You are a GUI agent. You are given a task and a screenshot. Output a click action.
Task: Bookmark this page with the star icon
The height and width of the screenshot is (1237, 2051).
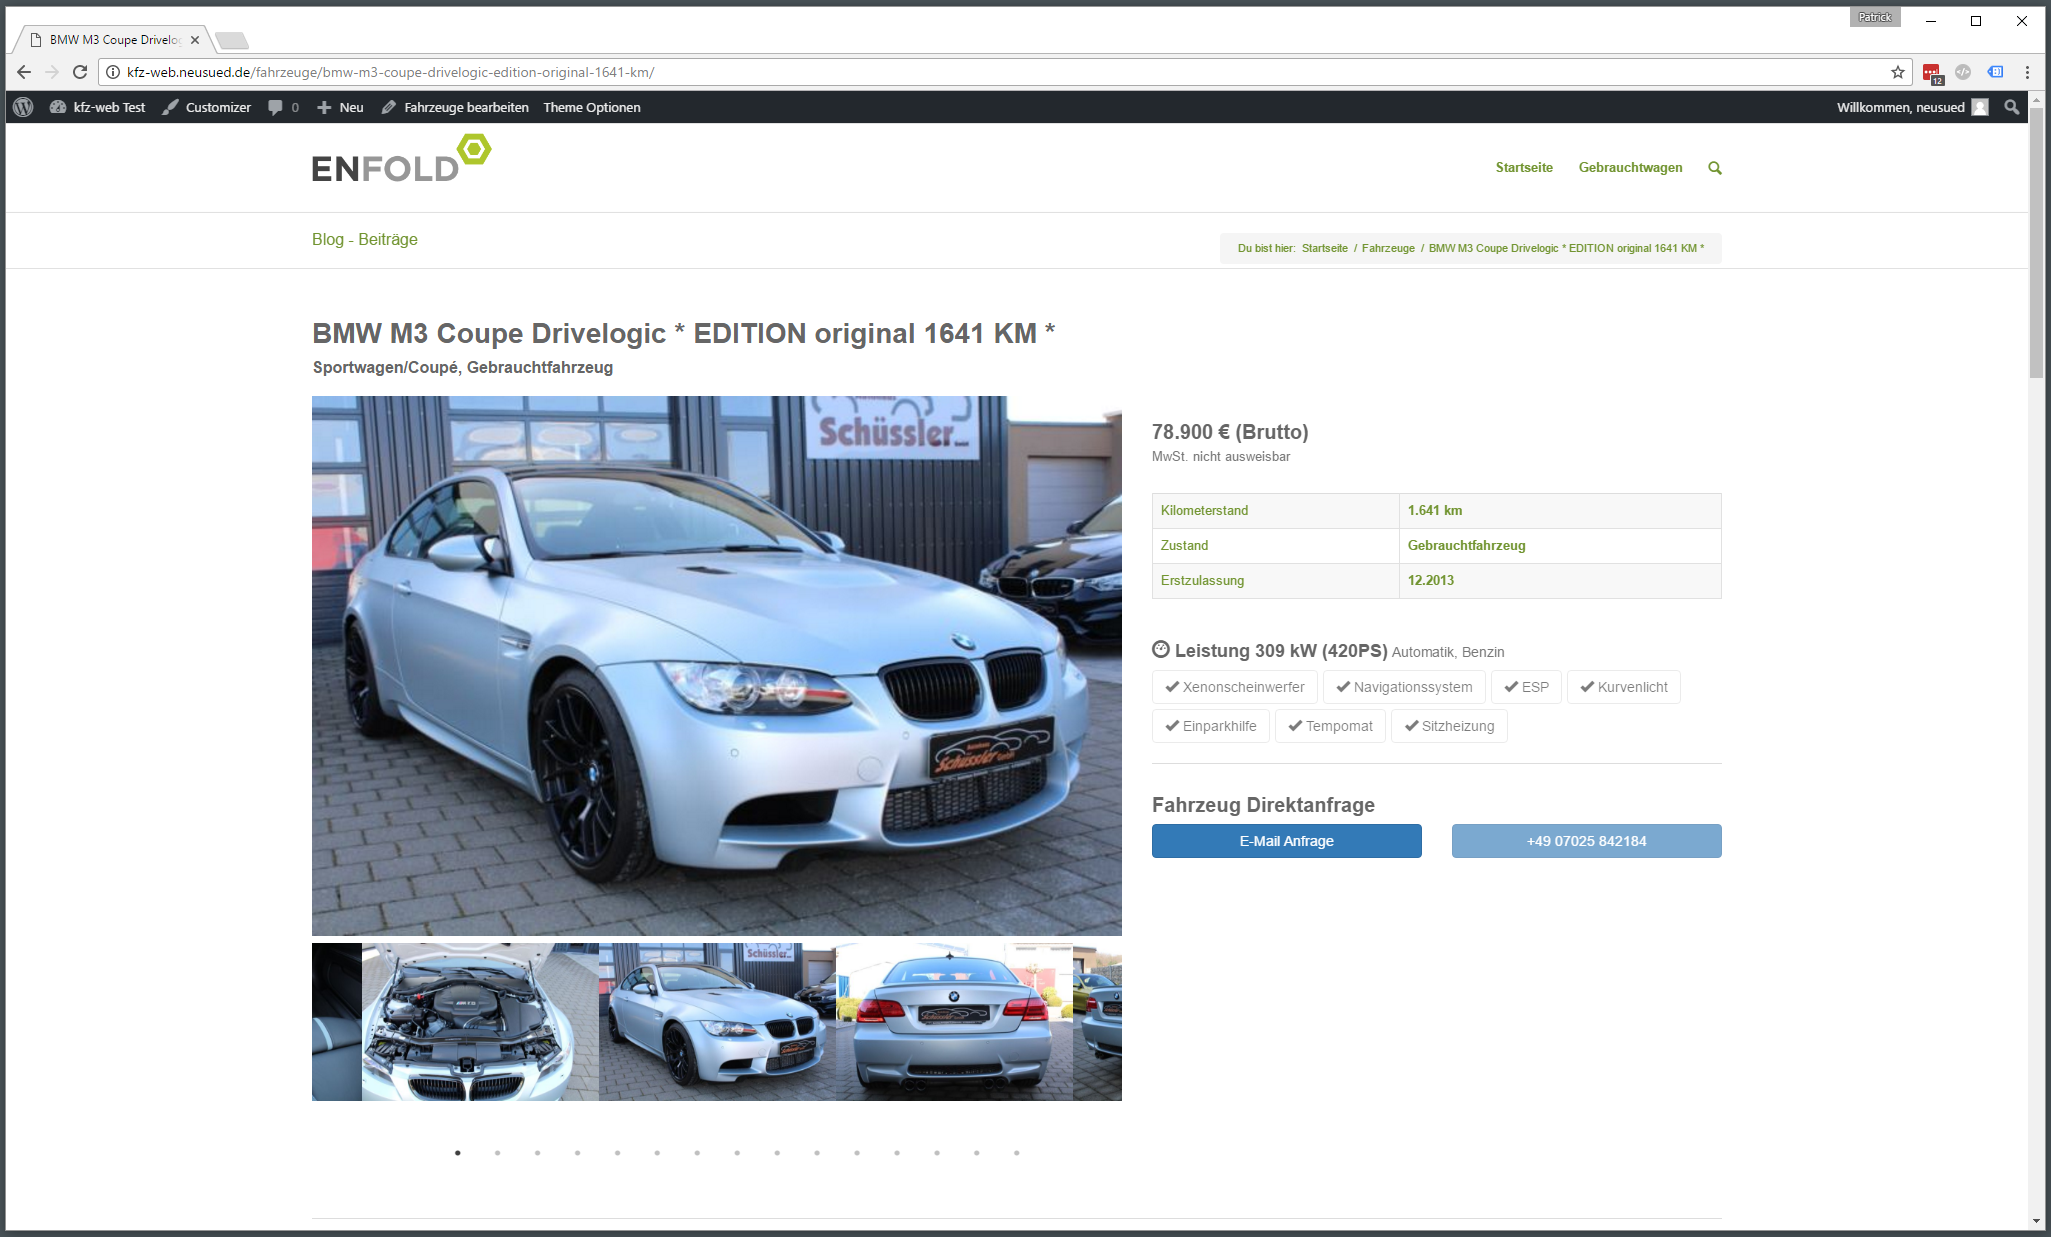(x=1897, y=72)
